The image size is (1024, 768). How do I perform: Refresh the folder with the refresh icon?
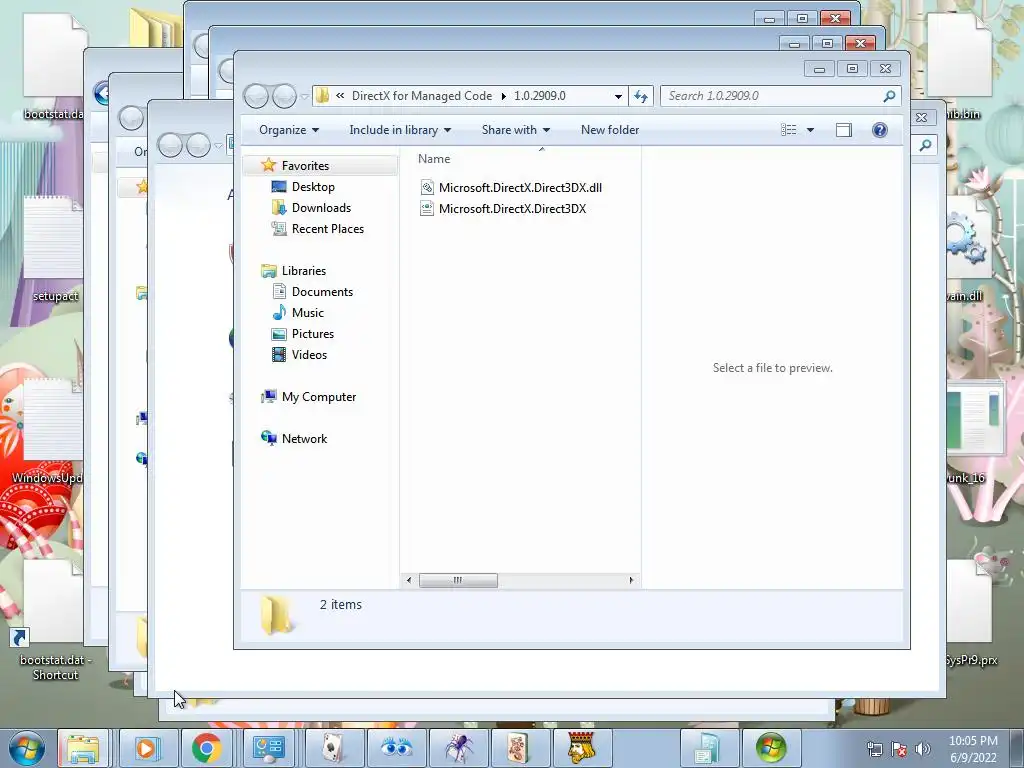(641, 96)
